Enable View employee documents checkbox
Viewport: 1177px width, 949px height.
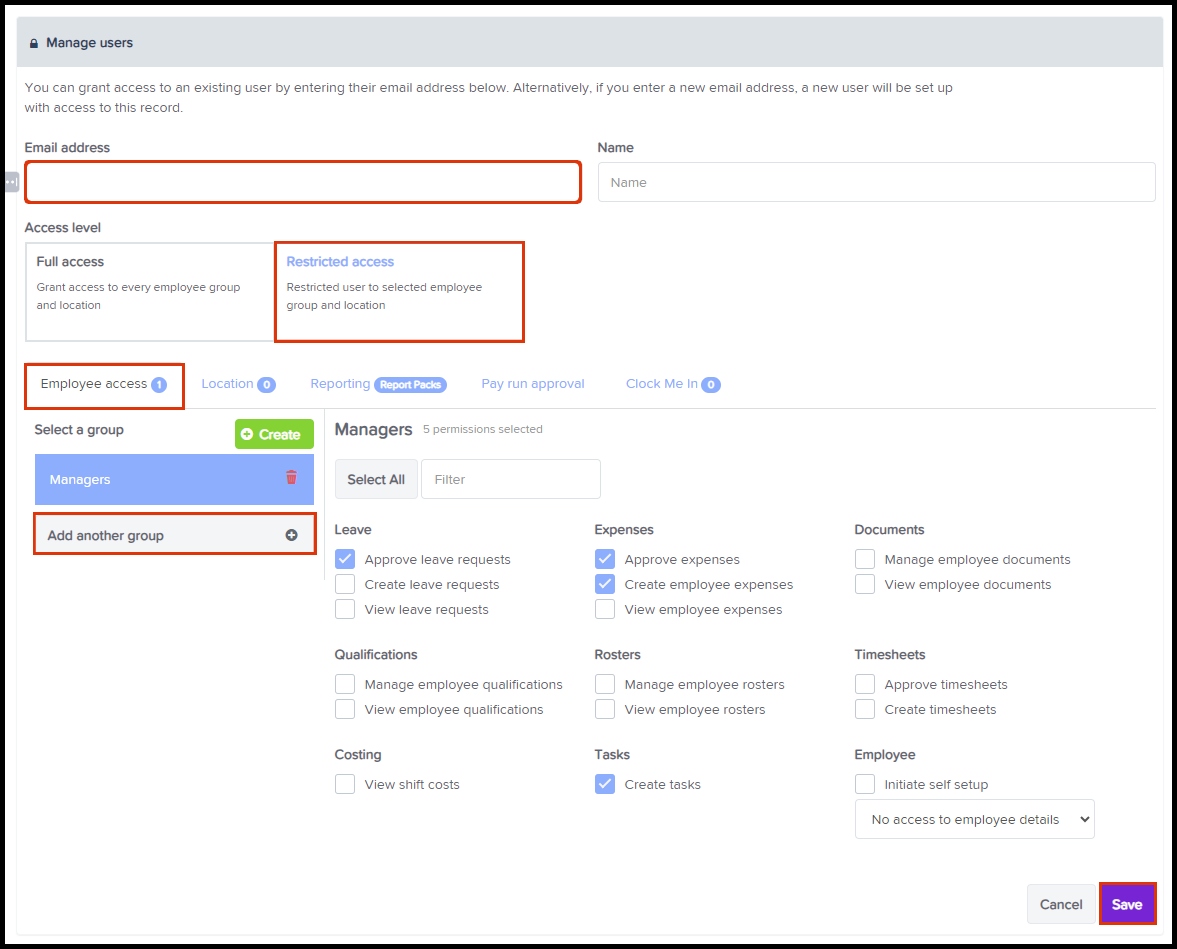[865, 584]
